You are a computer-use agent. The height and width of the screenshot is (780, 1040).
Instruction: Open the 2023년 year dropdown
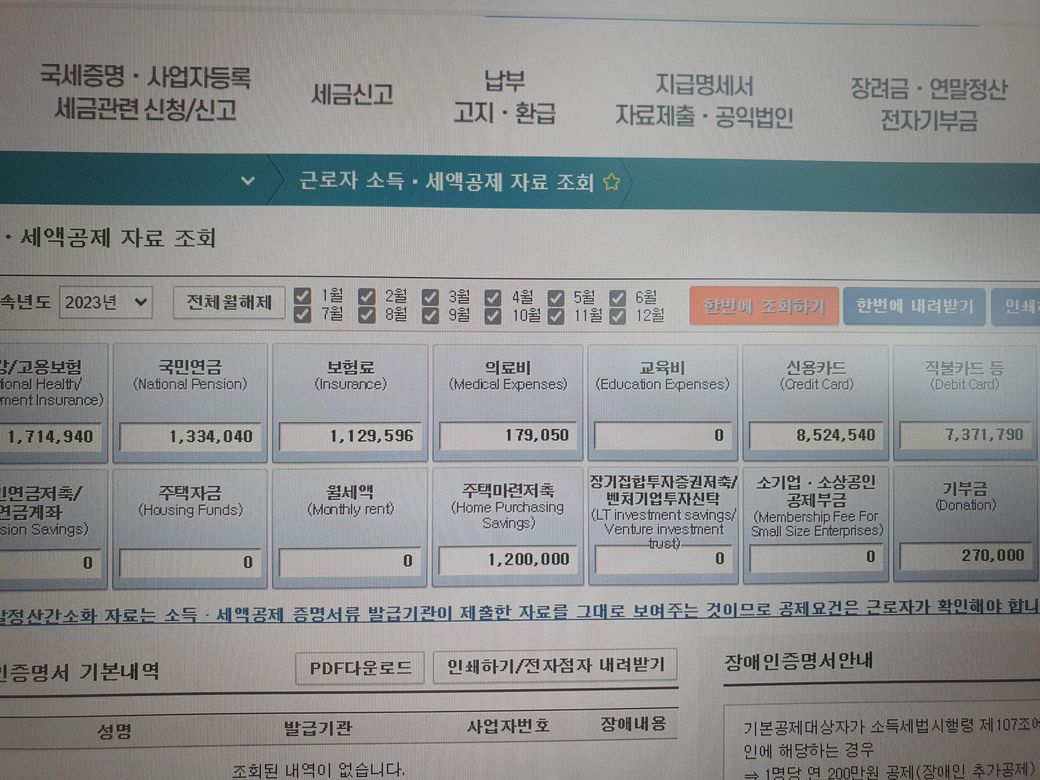(x=106, y=302)
